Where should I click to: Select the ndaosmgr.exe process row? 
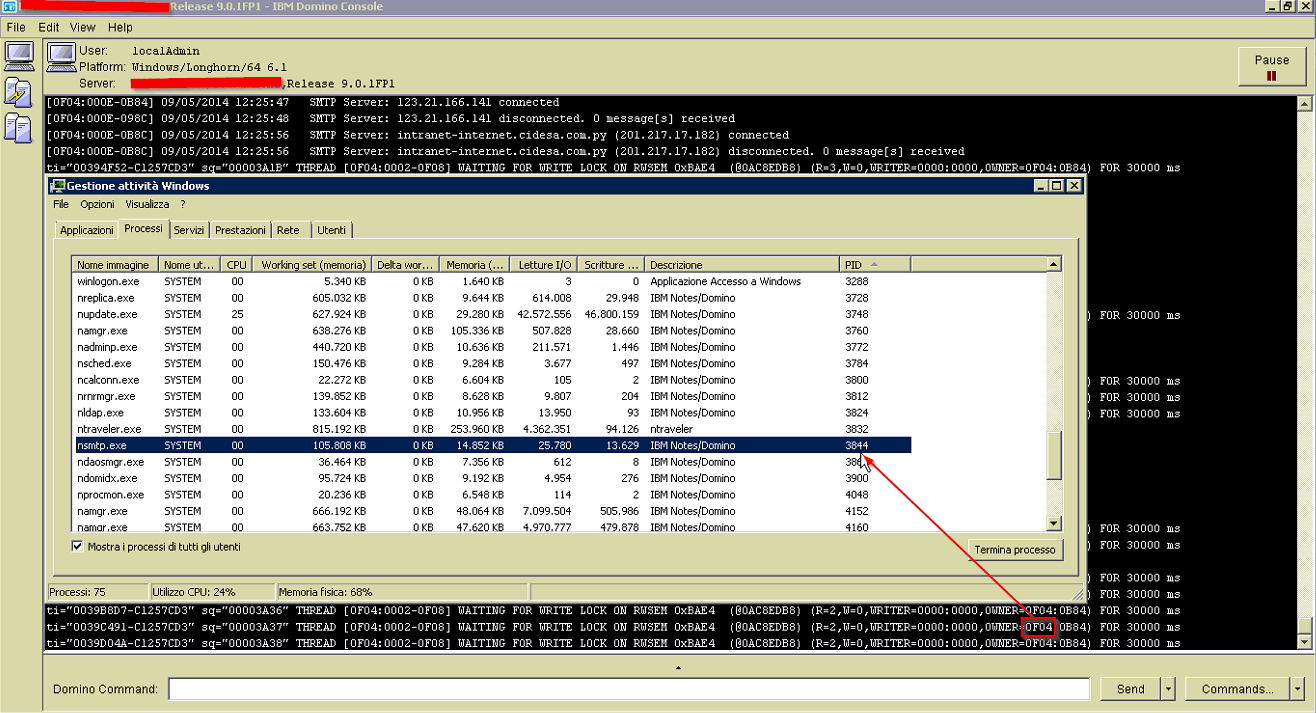click(491, 462)
